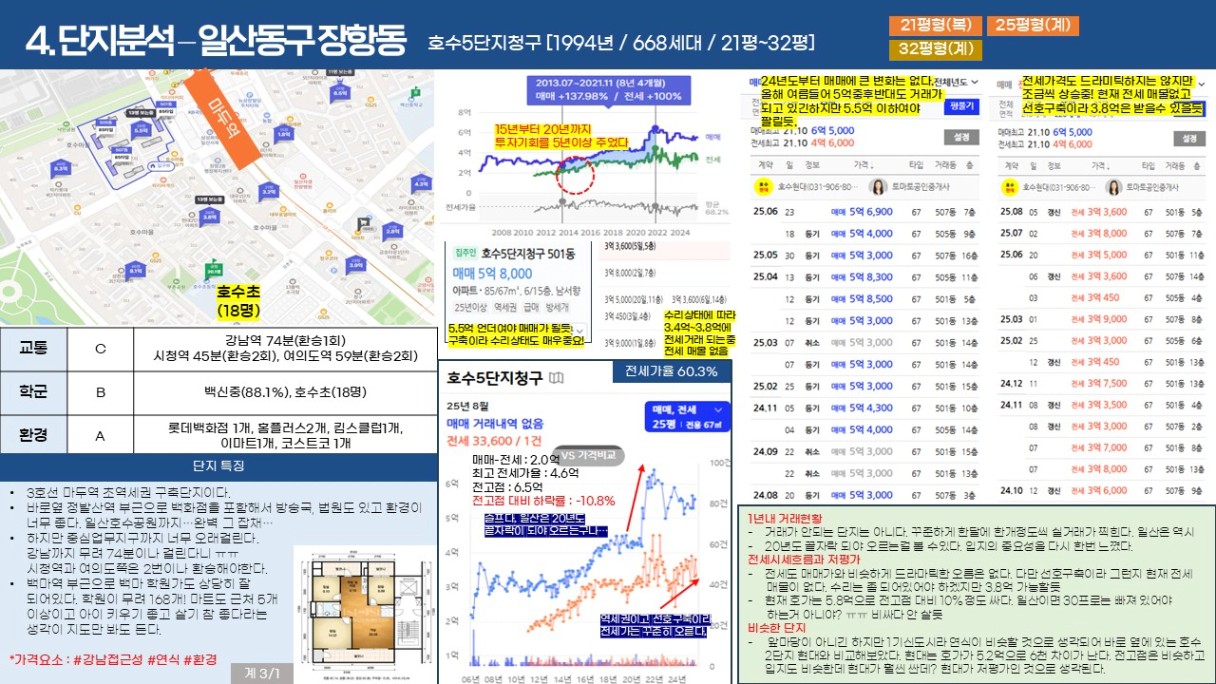The height and width of the screenshot is (684, 1216).
Task: Click the yellow 호수현대 logo in 매매 list
Action: pos(762,186)
